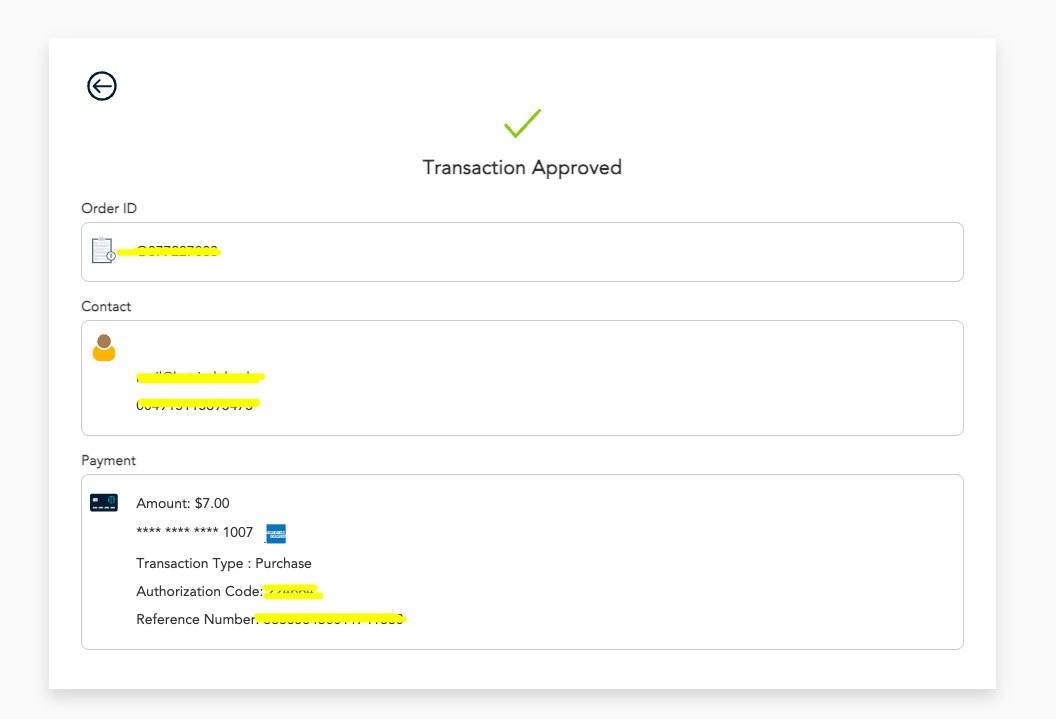Image resolution: width=1056 pixels, height=719 pixels.
Task: Click the Contact section label
Action: (106, 306)
